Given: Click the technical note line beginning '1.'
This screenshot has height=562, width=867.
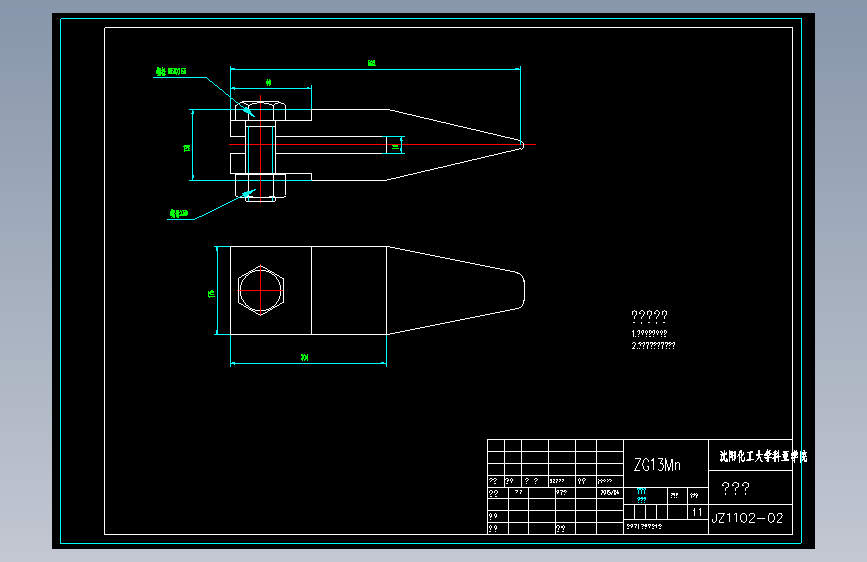Looking at the screenshot, I should click(x=649, y=334).
